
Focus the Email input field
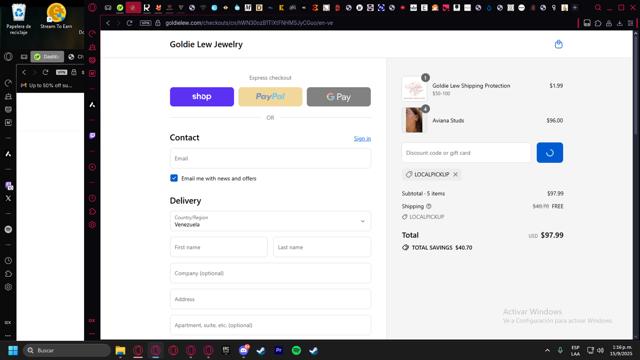[270, 158]
